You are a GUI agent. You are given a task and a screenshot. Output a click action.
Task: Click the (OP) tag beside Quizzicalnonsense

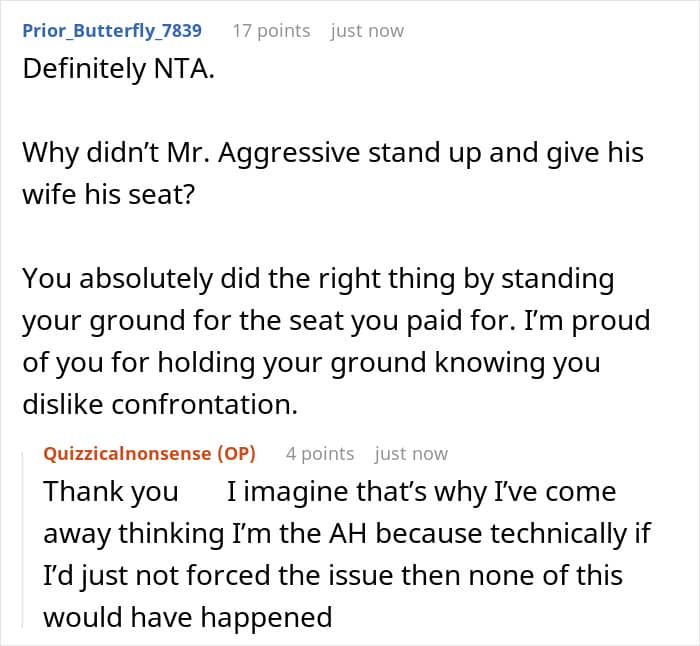point(236,454)
